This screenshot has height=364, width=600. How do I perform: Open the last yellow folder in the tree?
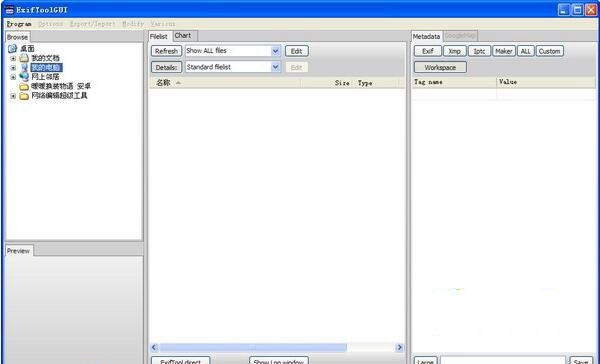click(24, 96)
